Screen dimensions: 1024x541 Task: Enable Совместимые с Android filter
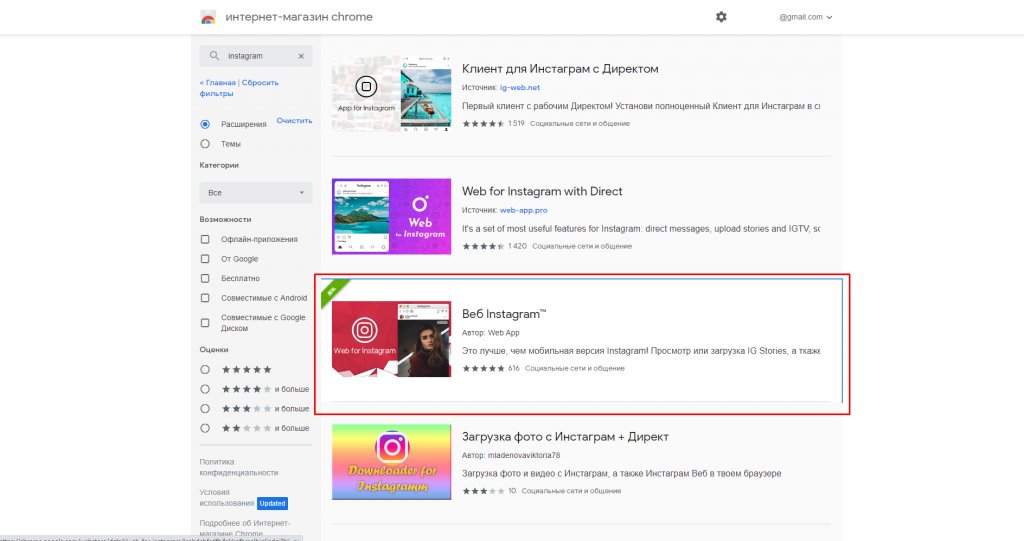click(205, 298)
